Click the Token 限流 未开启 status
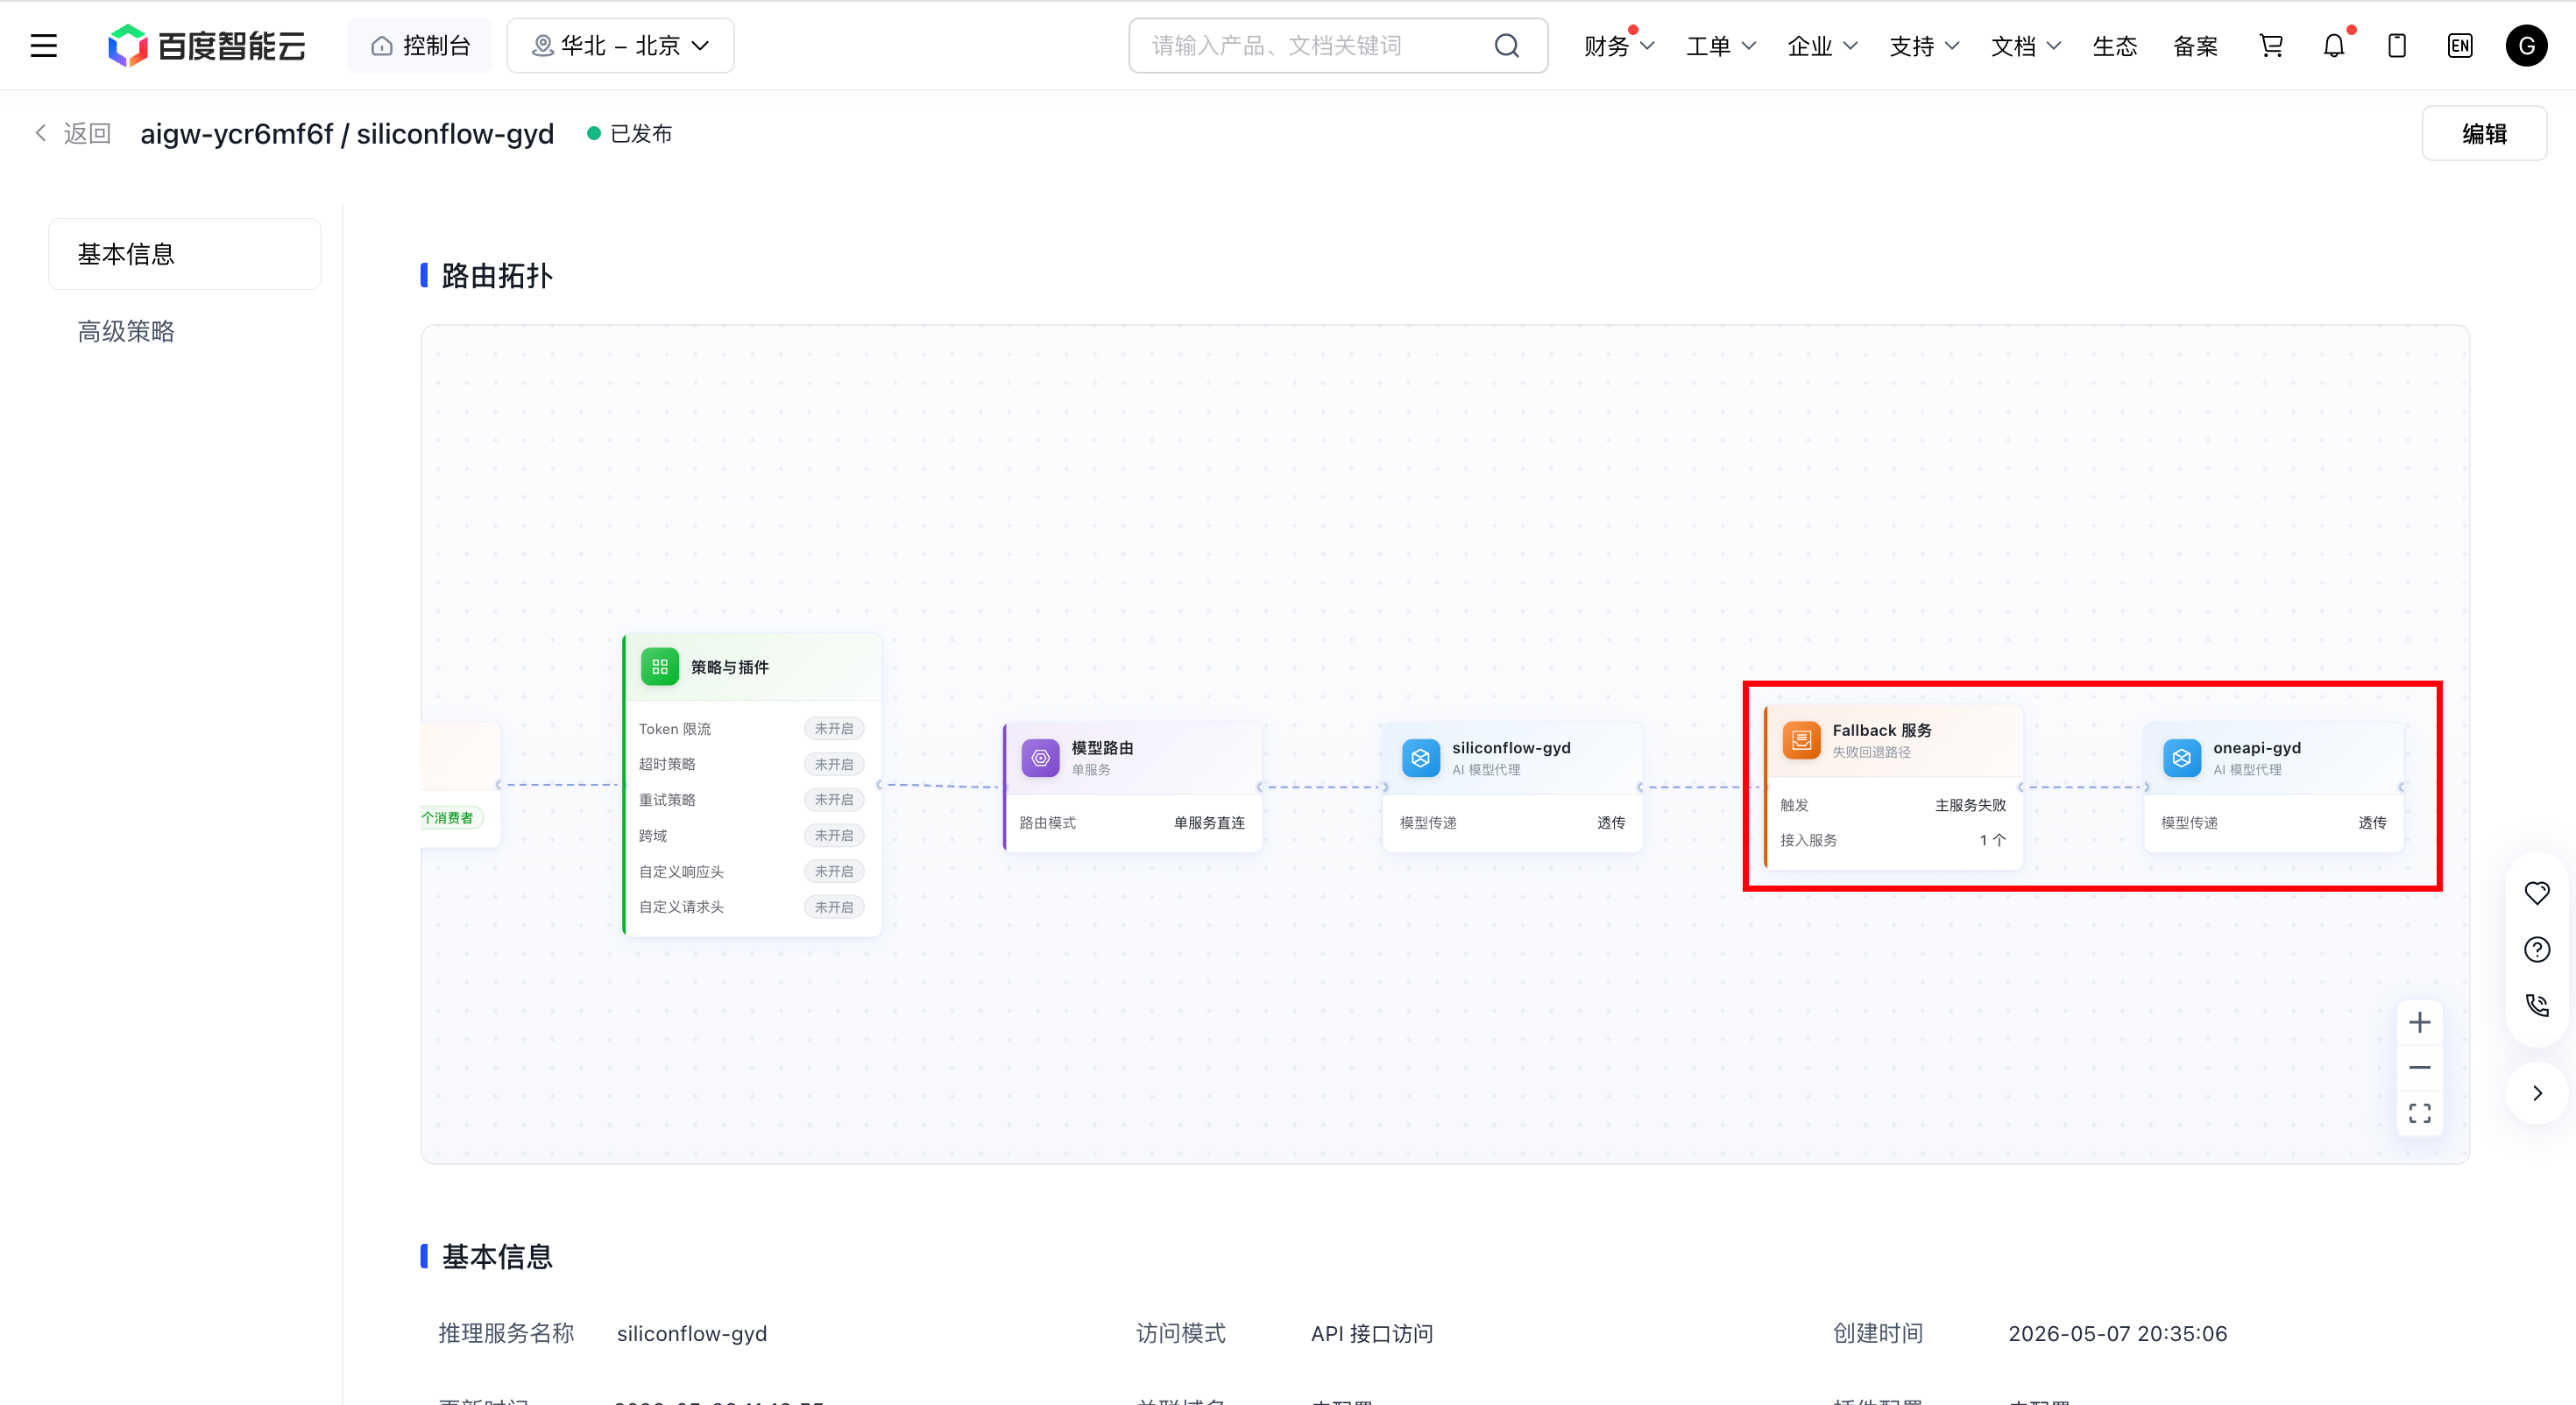This screenshot has height=1405, width=2576. 834,729
